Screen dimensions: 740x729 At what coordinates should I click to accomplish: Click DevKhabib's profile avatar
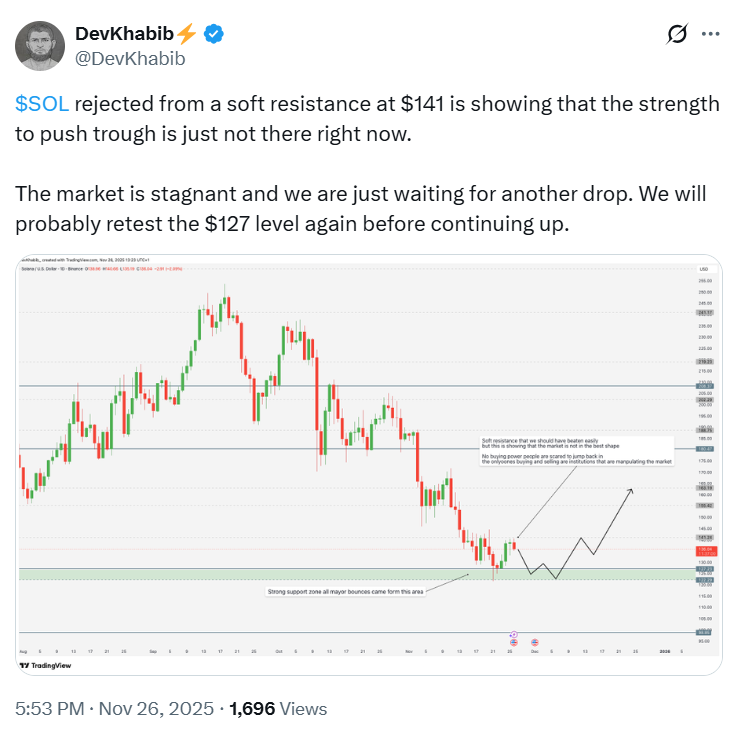pos(39,45)
